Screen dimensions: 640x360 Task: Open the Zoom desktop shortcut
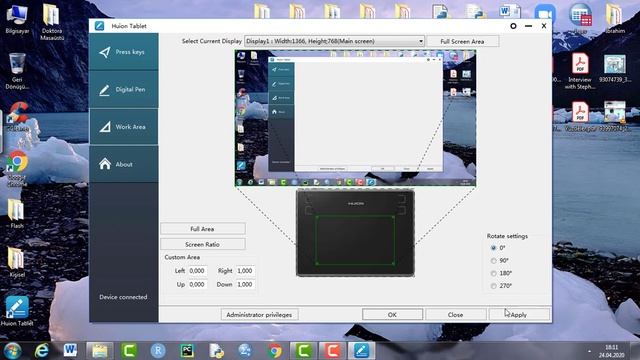[545, 13]
